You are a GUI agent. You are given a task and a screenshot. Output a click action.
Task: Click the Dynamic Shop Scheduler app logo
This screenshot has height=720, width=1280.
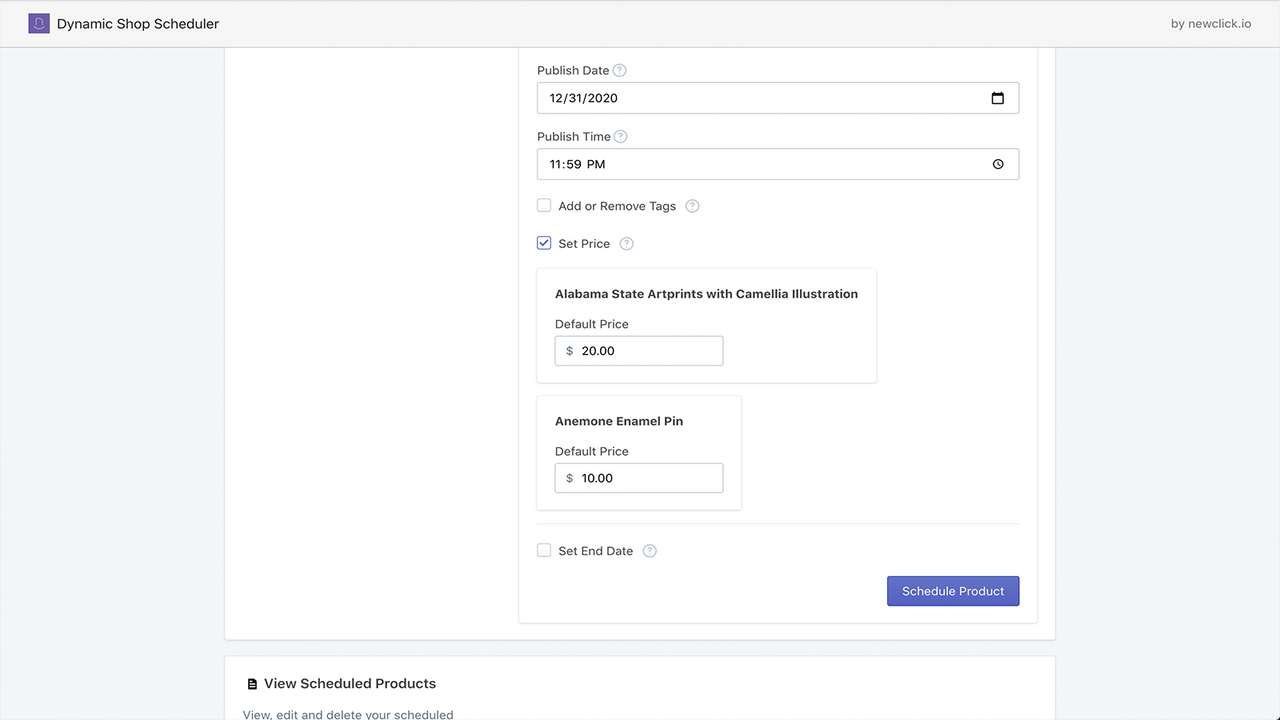[x=39, y=23]
